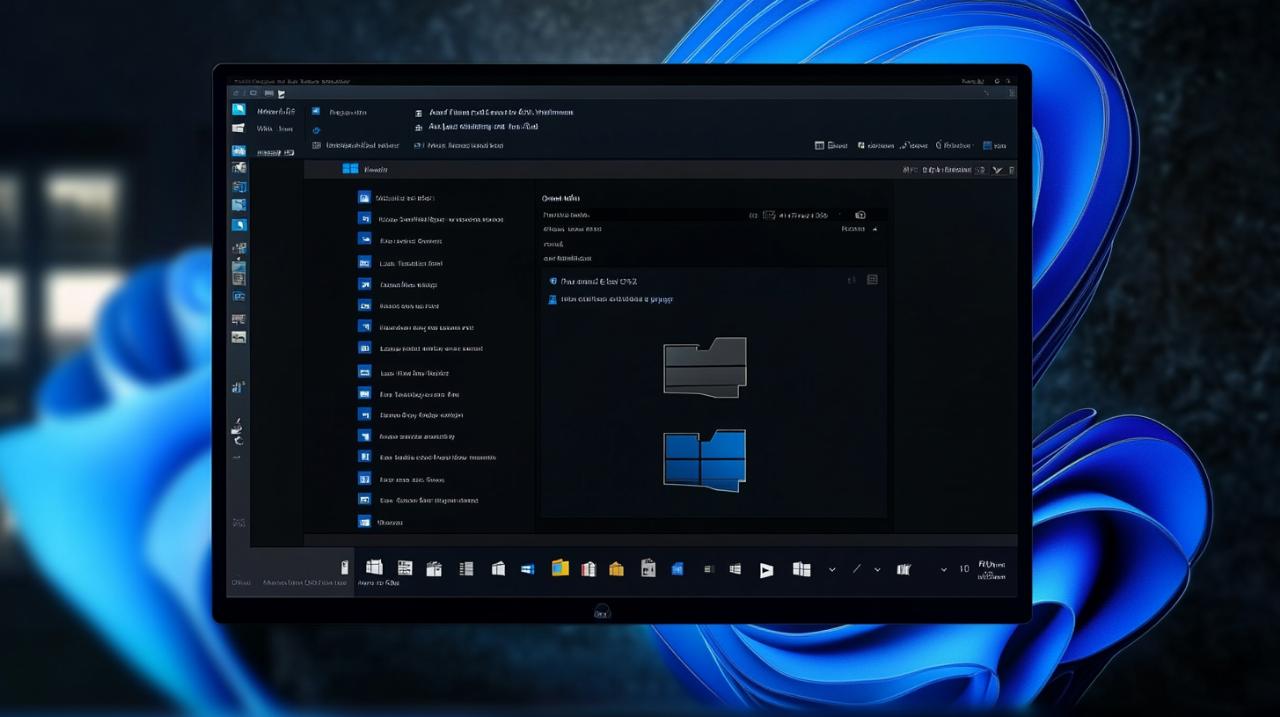Click the diagonal slash icon in the taskbar

856,569
